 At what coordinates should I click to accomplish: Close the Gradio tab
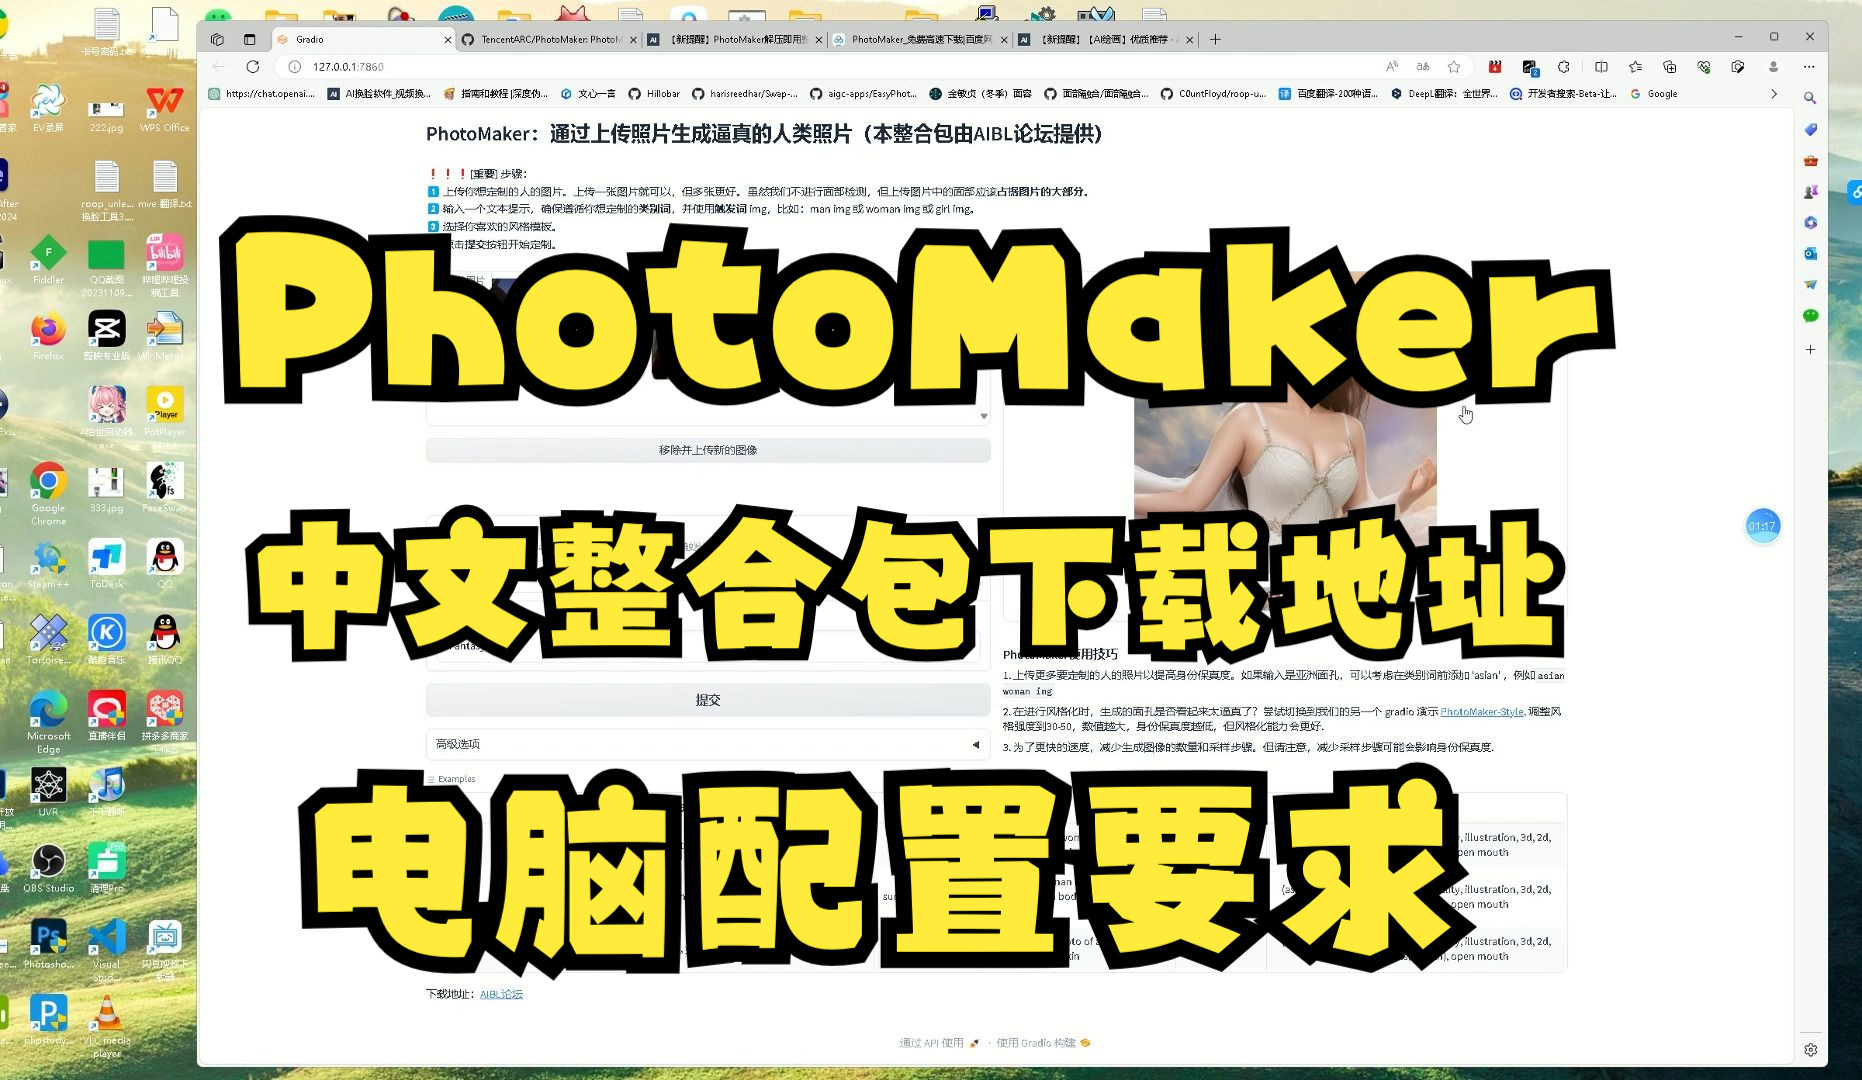pyautogui.click(x=447, y=40)
